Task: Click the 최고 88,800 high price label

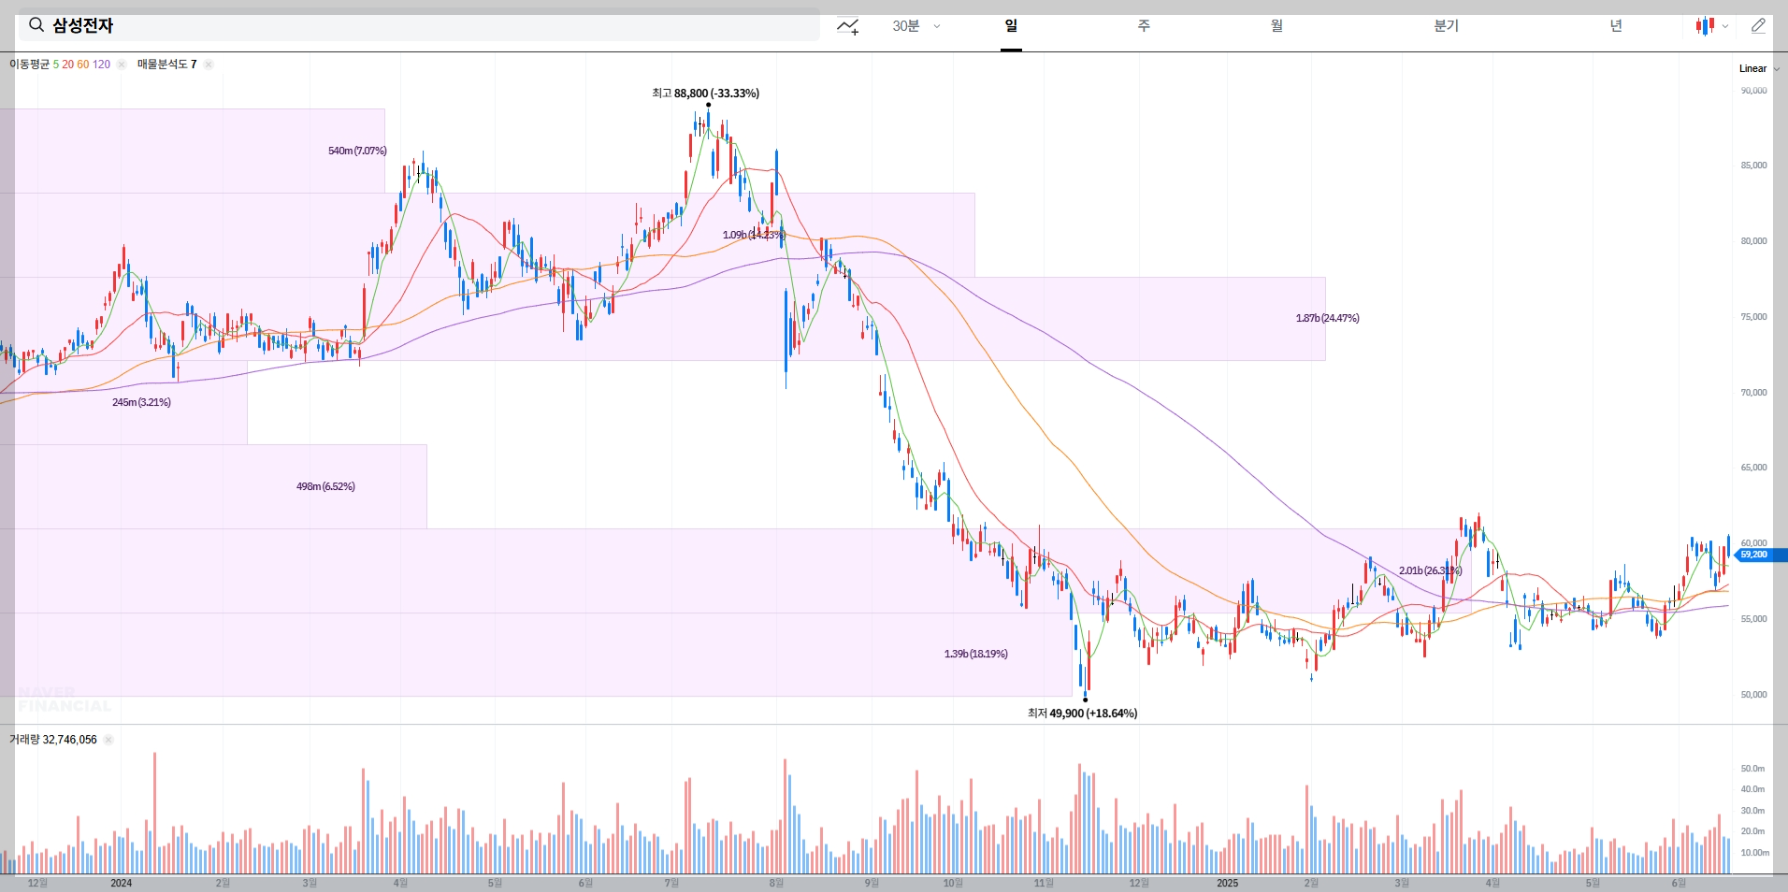Action: tap(705, 93)
